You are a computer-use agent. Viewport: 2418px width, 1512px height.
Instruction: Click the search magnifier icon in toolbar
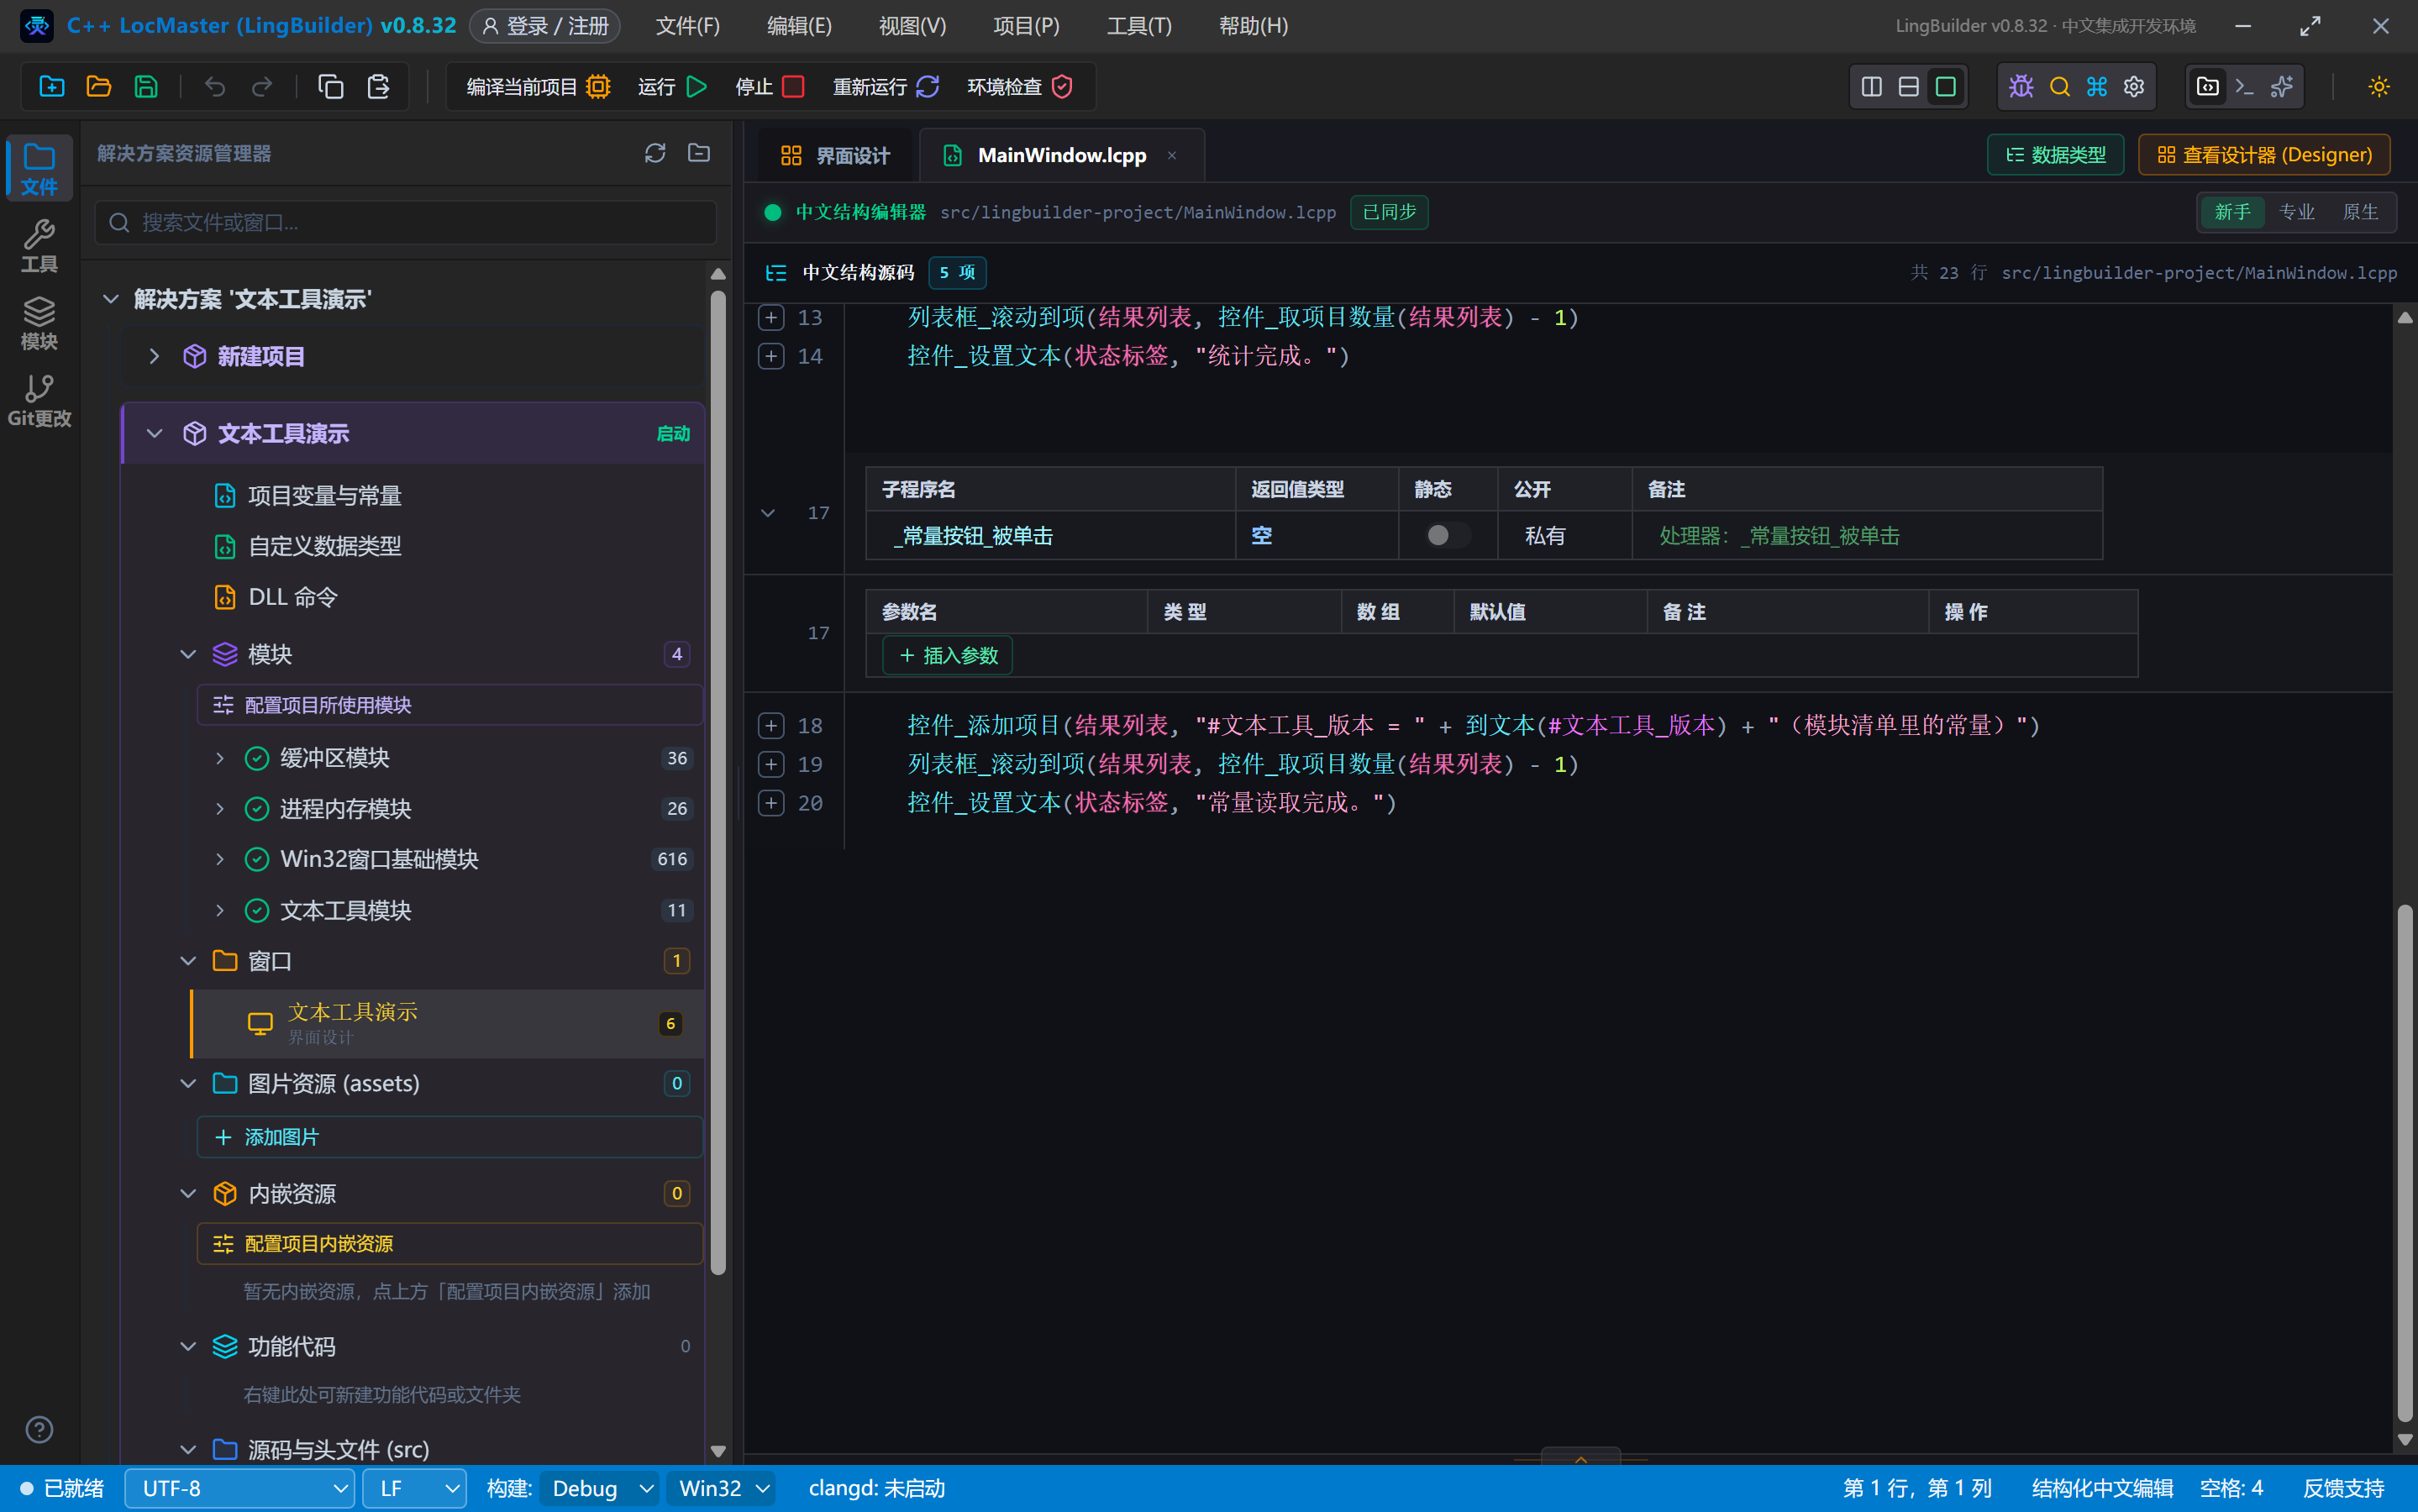(x=2059, y=87)
